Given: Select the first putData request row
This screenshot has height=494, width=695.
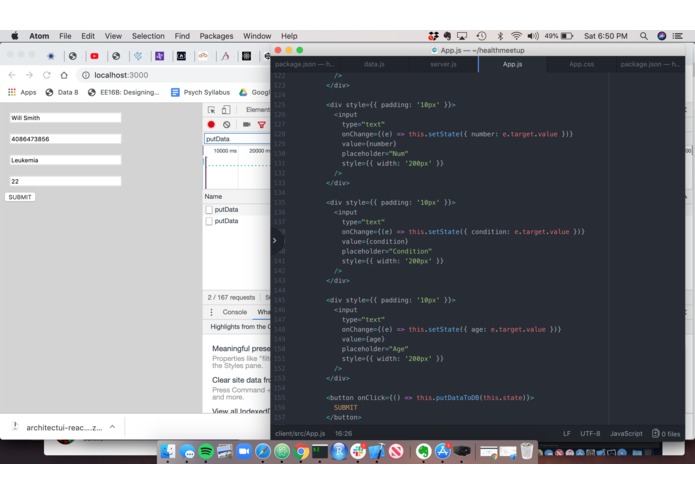Looking at the screenshot, I should 237,210.
